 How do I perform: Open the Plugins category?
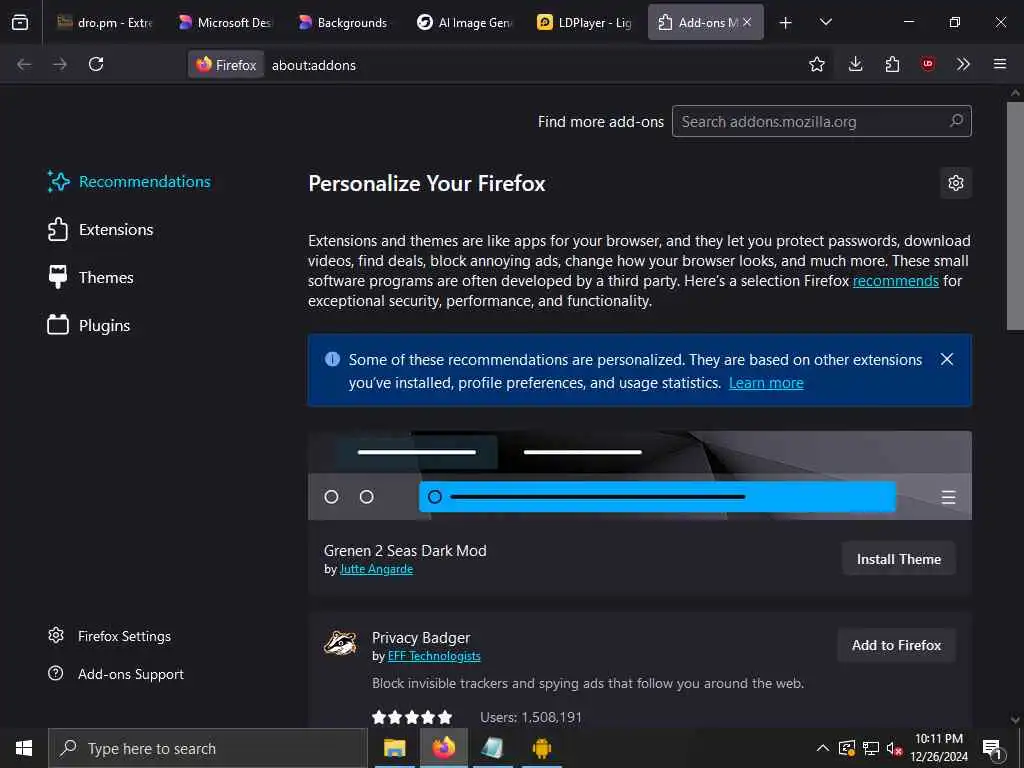click(88, 325)
